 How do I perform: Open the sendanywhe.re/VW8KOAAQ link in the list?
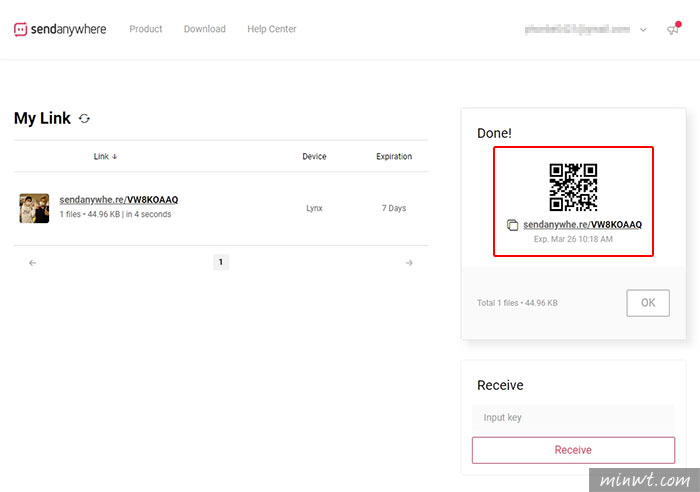[119, 200]
